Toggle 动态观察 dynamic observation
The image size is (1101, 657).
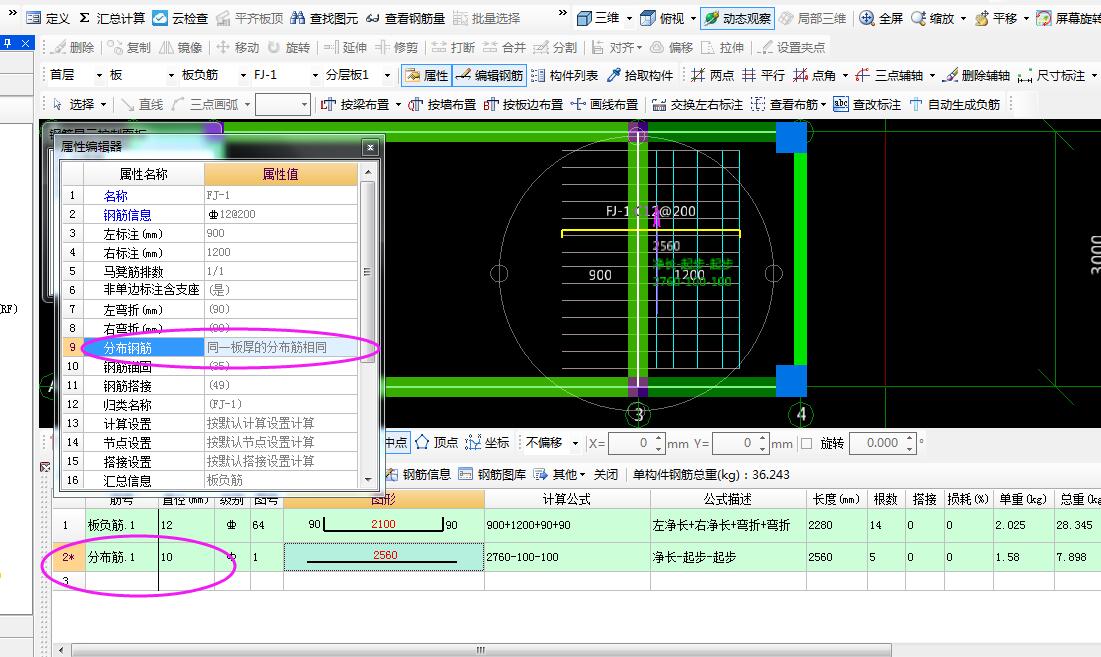(x=737, y=18)
